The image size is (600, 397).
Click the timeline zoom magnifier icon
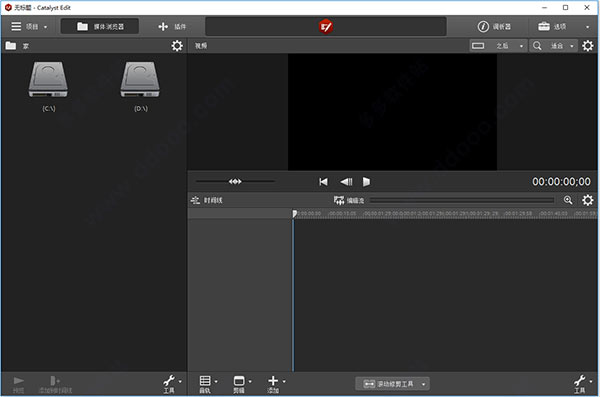pyautogui.click(x=568, y=200)
